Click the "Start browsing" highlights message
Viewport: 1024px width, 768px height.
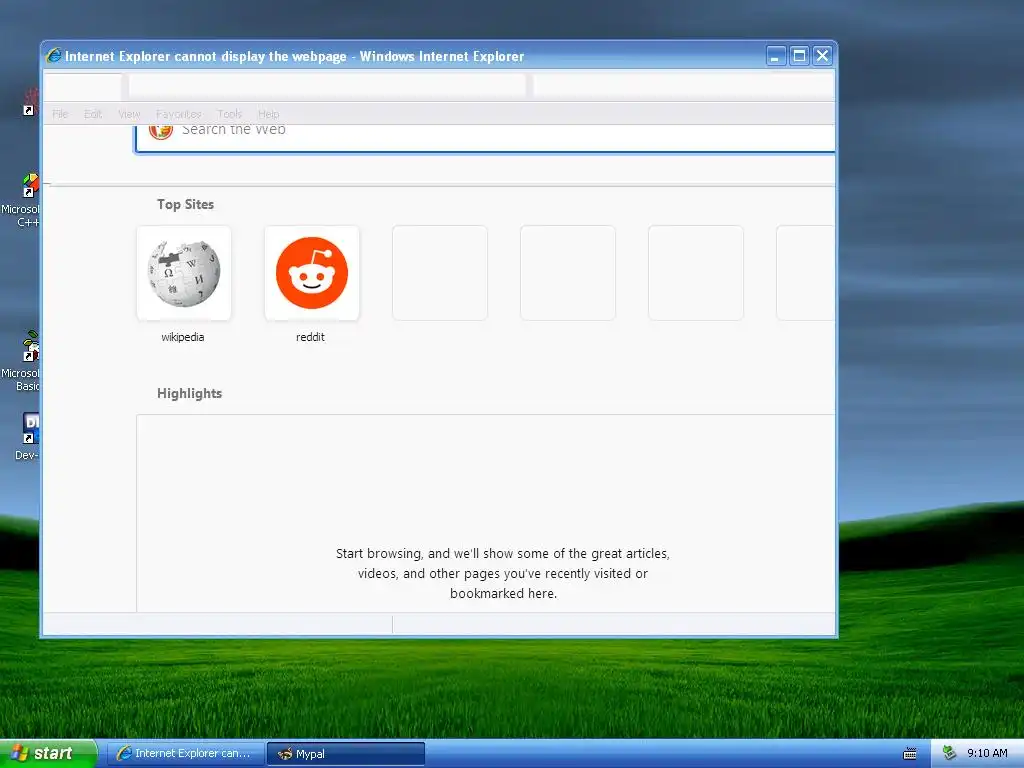[x=503, y=573]
